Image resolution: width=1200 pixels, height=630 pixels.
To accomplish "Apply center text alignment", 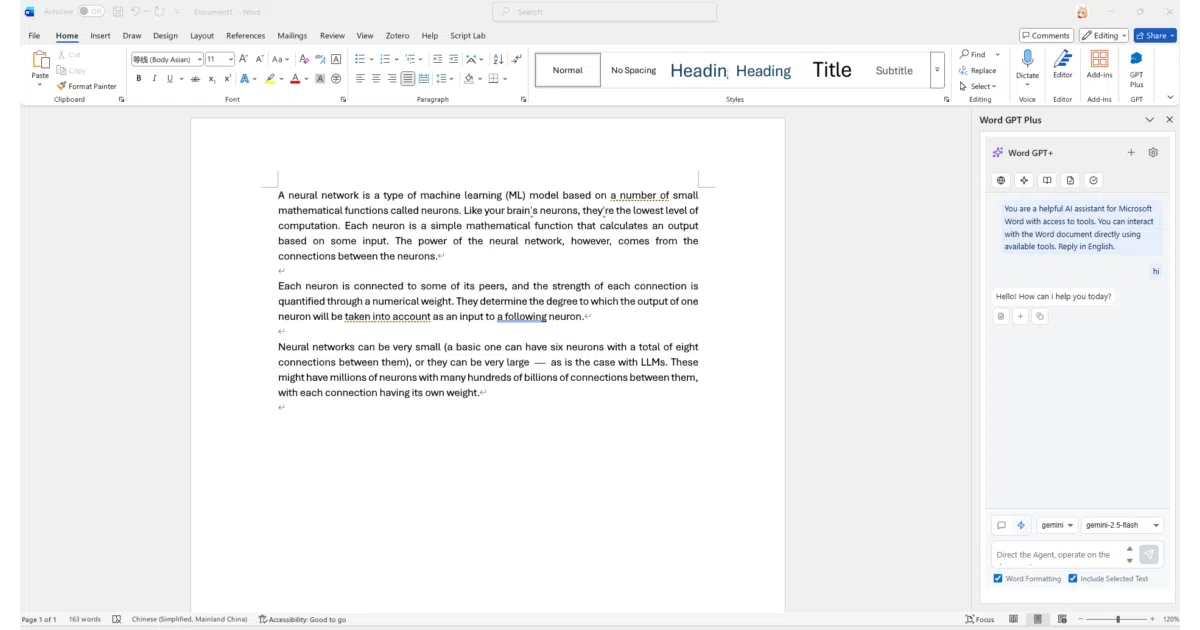I will tap(376, 78).
